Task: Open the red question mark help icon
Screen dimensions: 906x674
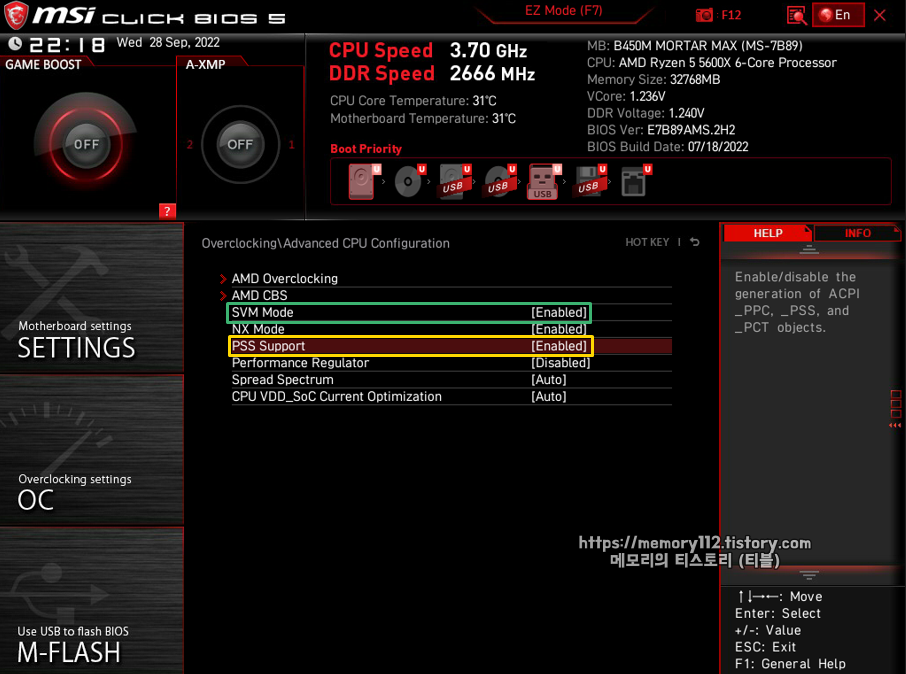Action: click(167, 211)
